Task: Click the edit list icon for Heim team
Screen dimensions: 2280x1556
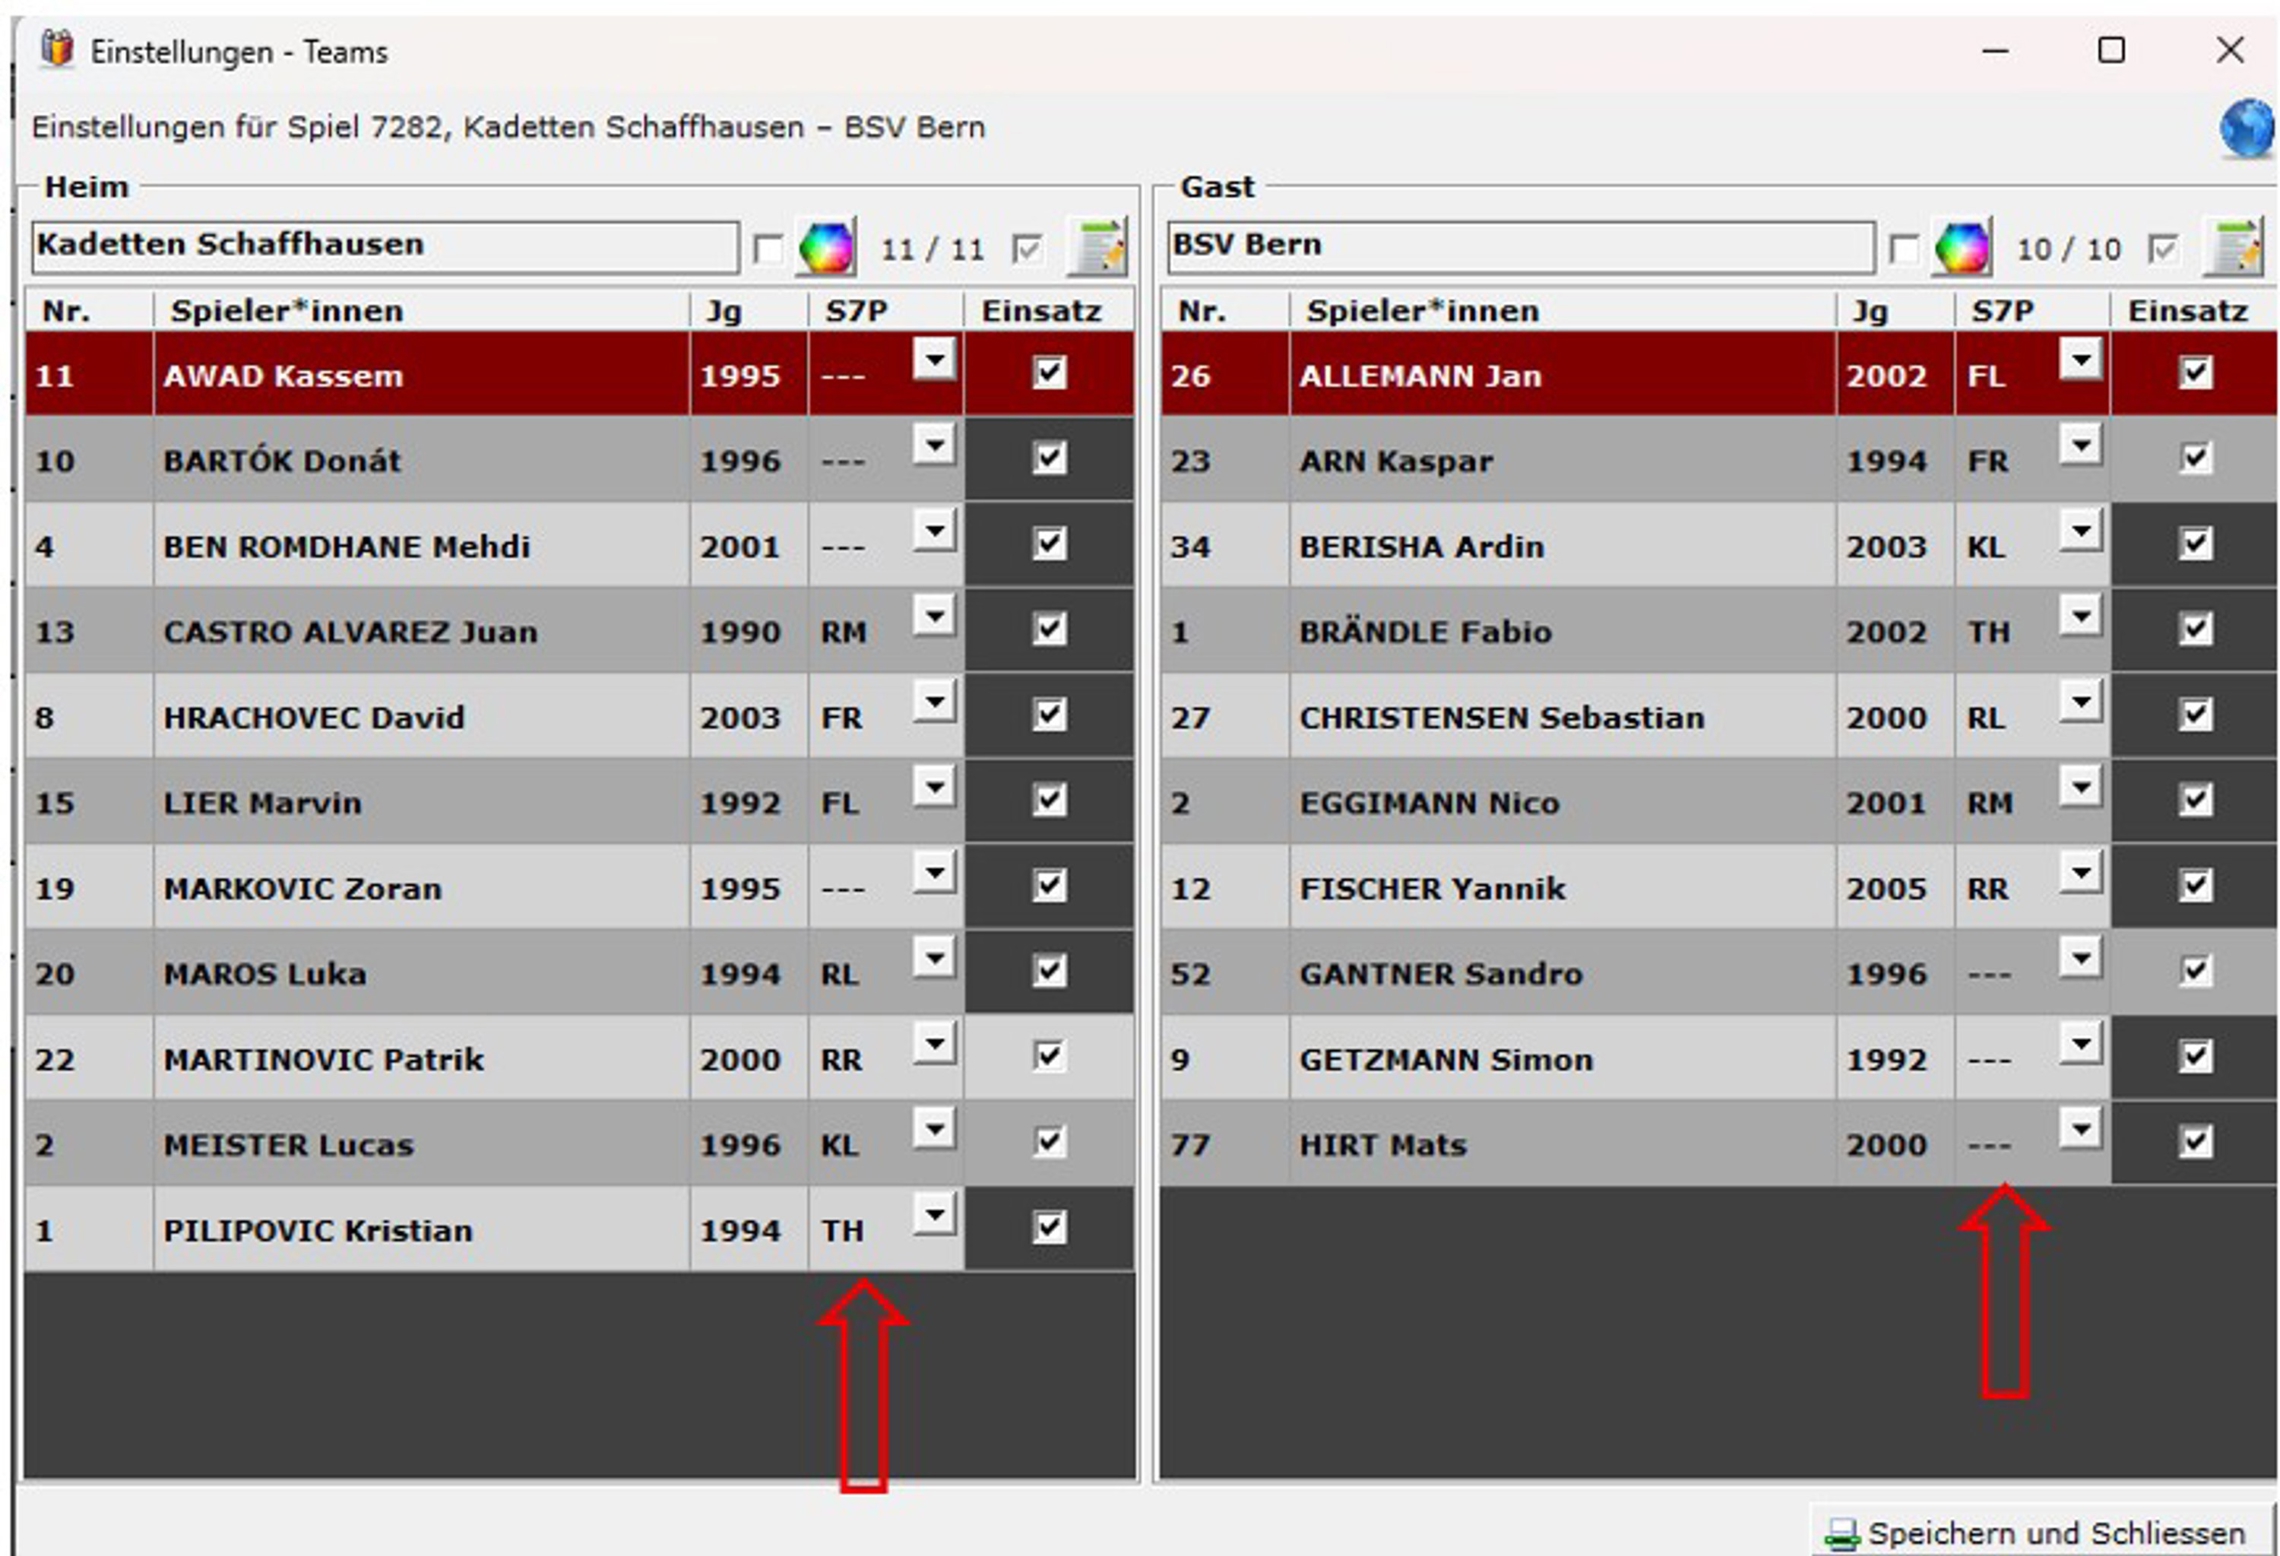Action: 1098,247
